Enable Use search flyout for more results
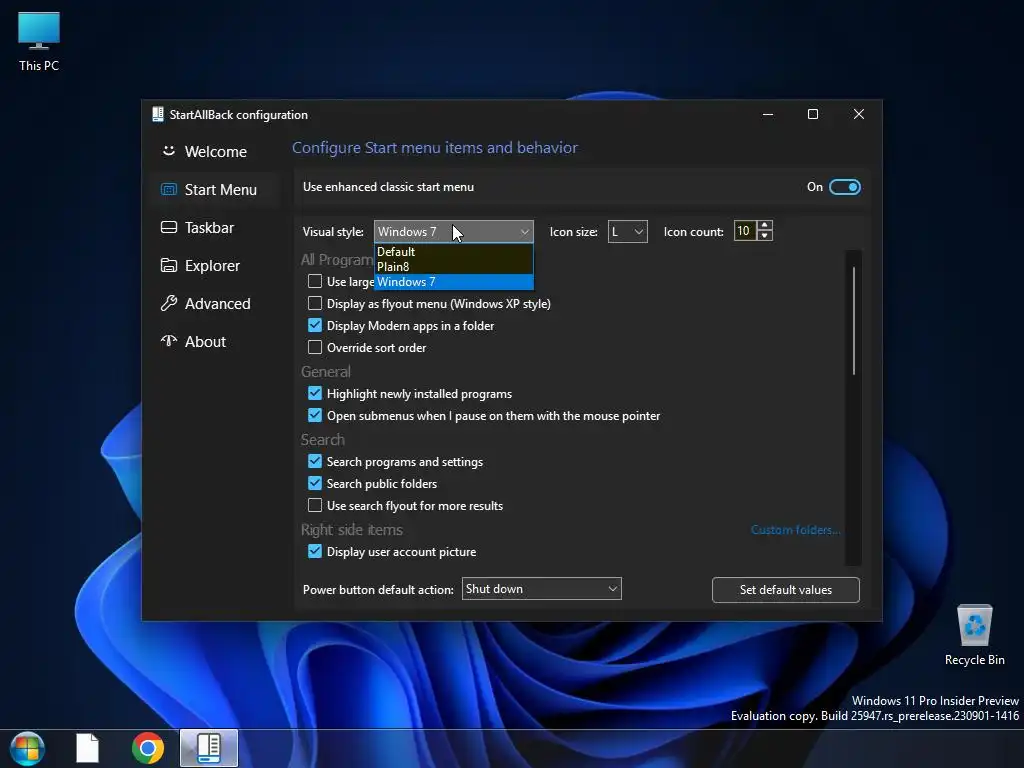 (315, 505)
